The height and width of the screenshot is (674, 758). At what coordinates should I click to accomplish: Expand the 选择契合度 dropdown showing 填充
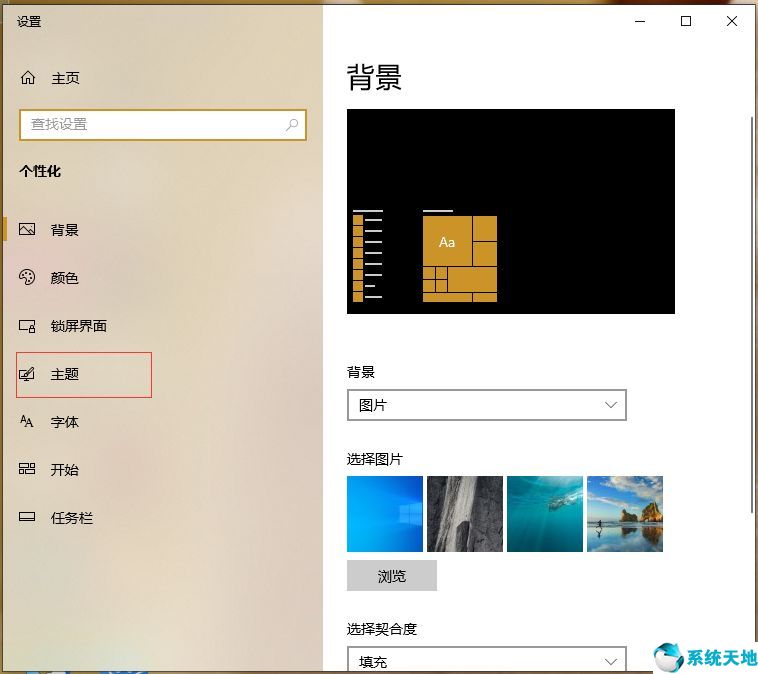tap(487, 659)
